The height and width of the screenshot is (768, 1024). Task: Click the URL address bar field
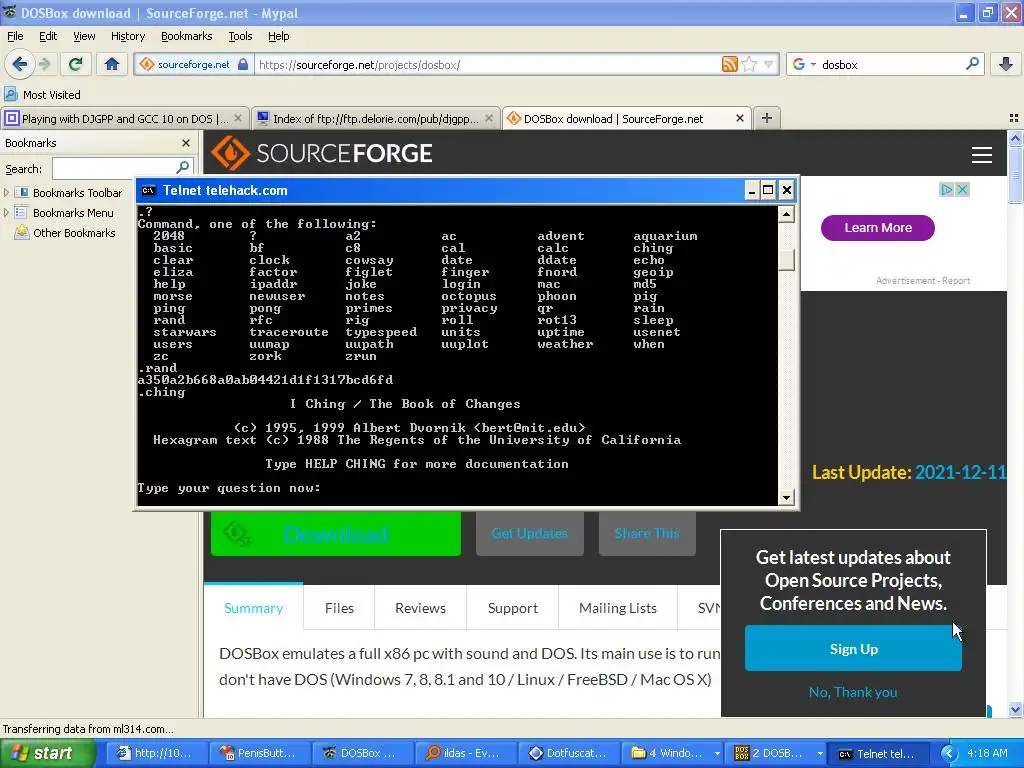click(487, 64)
